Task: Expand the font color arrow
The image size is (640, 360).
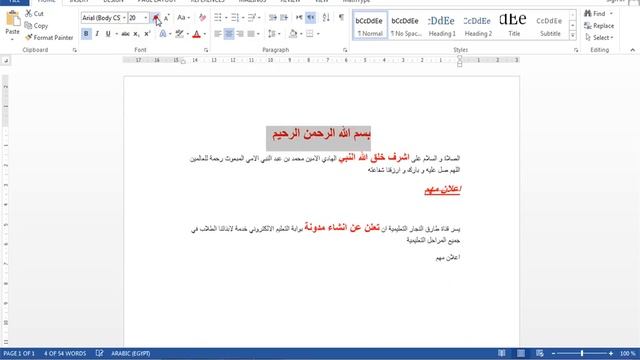Action: (x=205, y=34)
